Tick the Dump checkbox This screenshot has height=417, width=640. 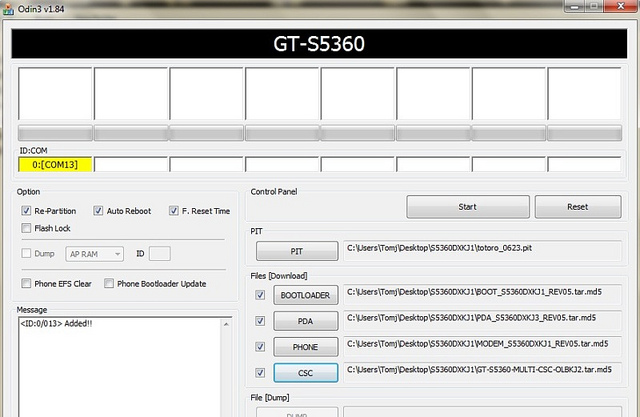(26, 253)
